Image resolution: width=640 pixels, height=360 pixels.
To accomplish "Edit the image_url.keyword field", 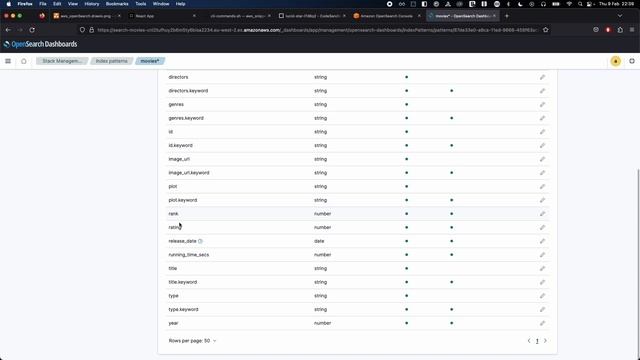I will 542,173.
